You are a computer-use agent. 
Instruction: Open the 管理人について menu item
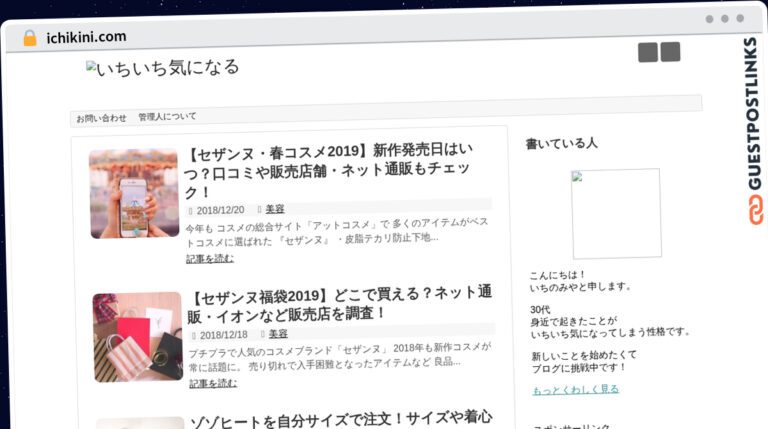(167, 117)
